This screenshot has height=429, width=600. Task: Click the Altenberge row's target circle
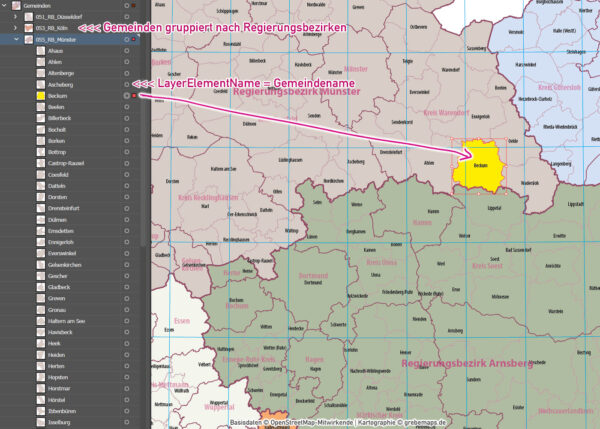point(127,73)
